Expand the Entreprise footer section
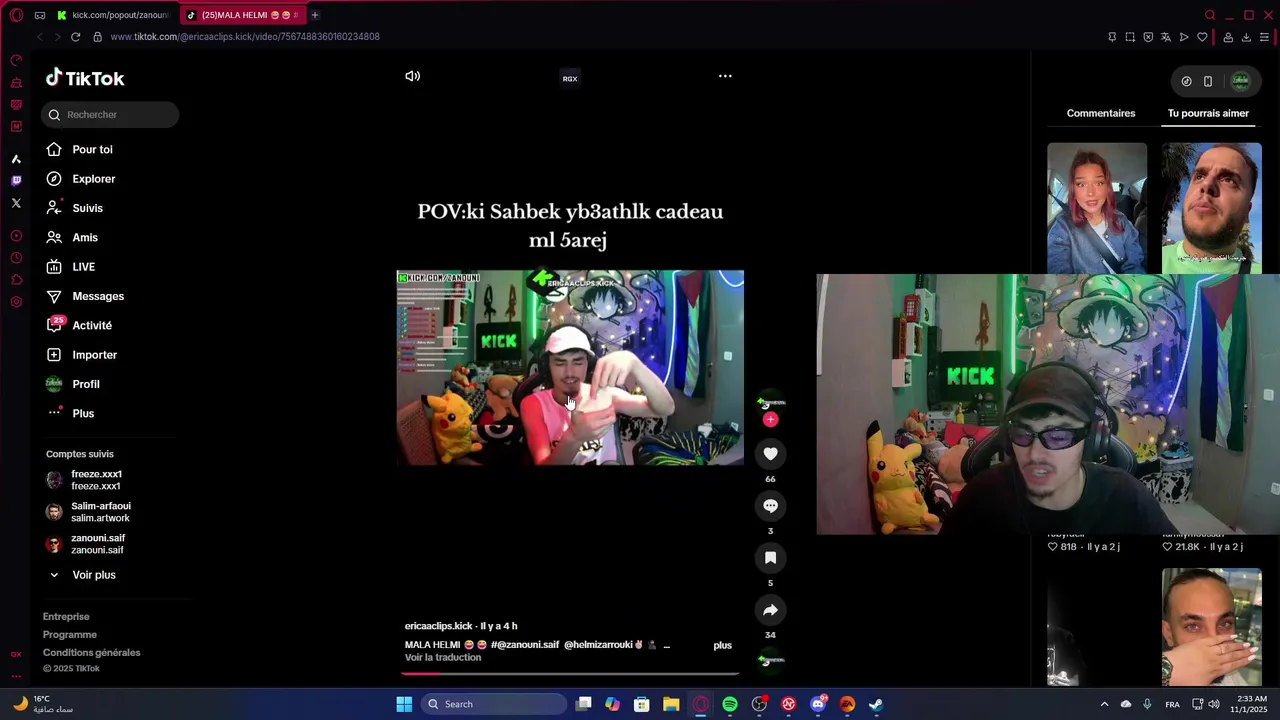The width and height of the screenshot is (1280, 720). tap(66, 617)
